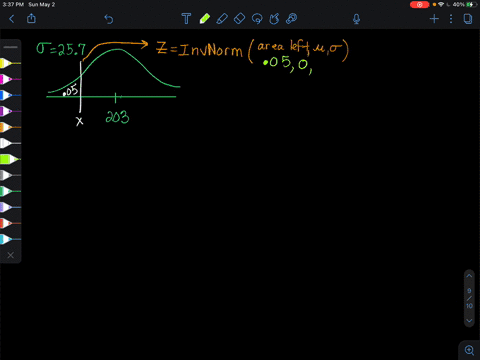Open the more options menu
Image resolution: width=480 pixels, height=360 pixels.
(x=451, y=19)
